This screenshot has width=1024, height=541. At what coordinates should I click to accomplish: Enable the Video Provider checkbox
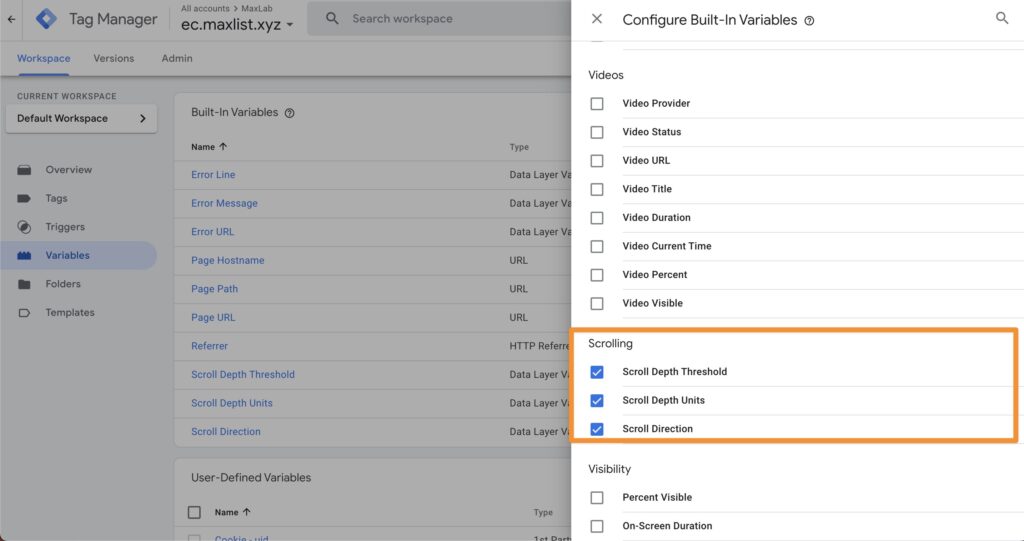click(x=597, y=104)
